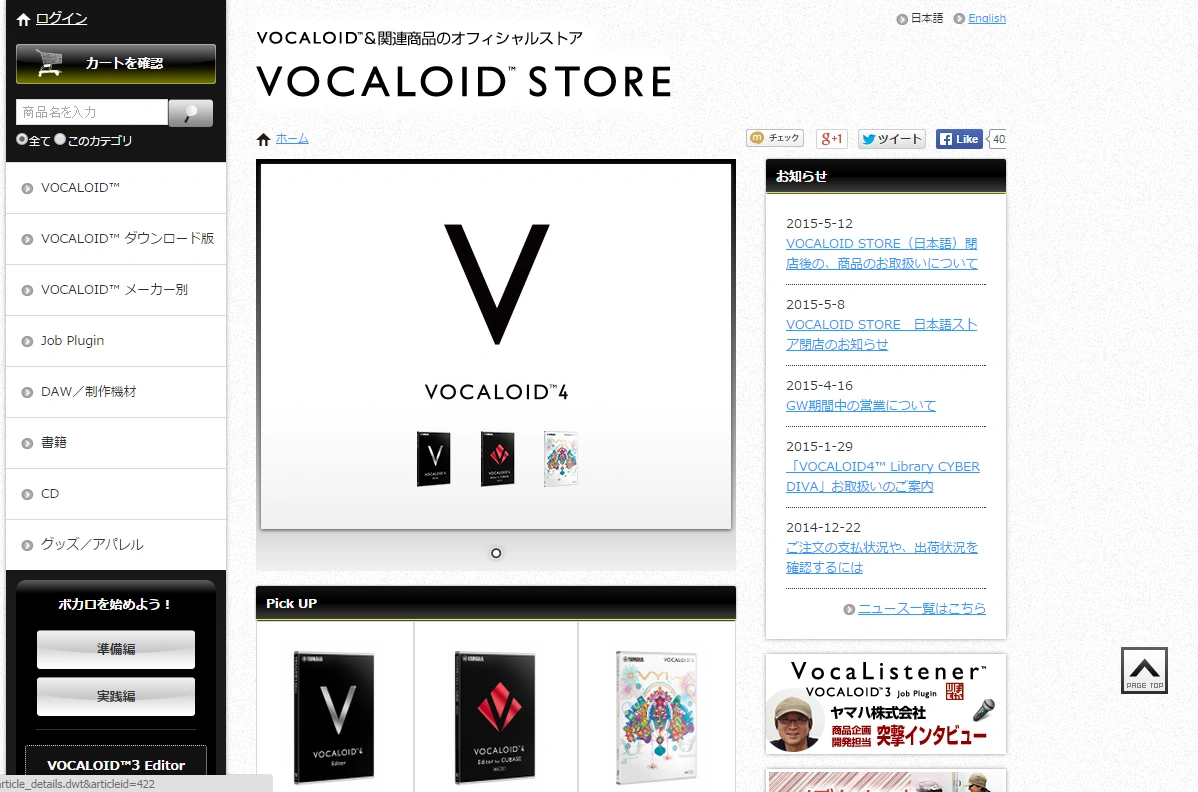Click the PAGE TOP arrow icon
Viewport: 1198px width, 792px height.
tap(1144, 671)
